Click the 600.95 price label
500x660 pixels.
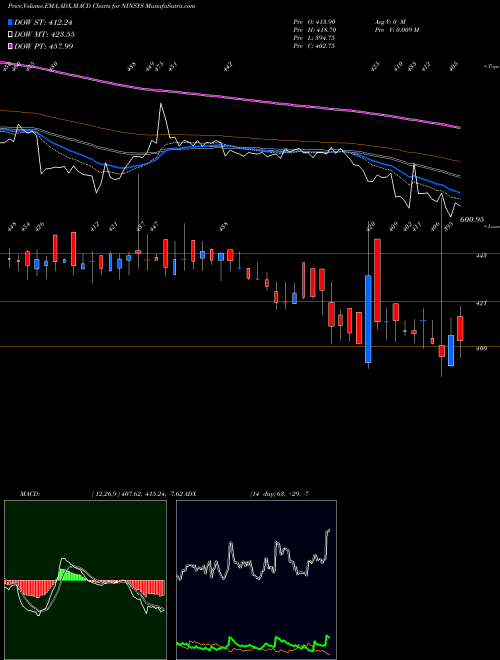tap(472, 219)
